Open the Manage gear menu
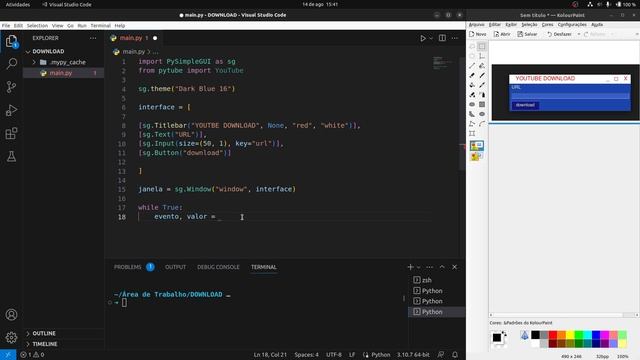The image size is (640, 360). (11, 338)
